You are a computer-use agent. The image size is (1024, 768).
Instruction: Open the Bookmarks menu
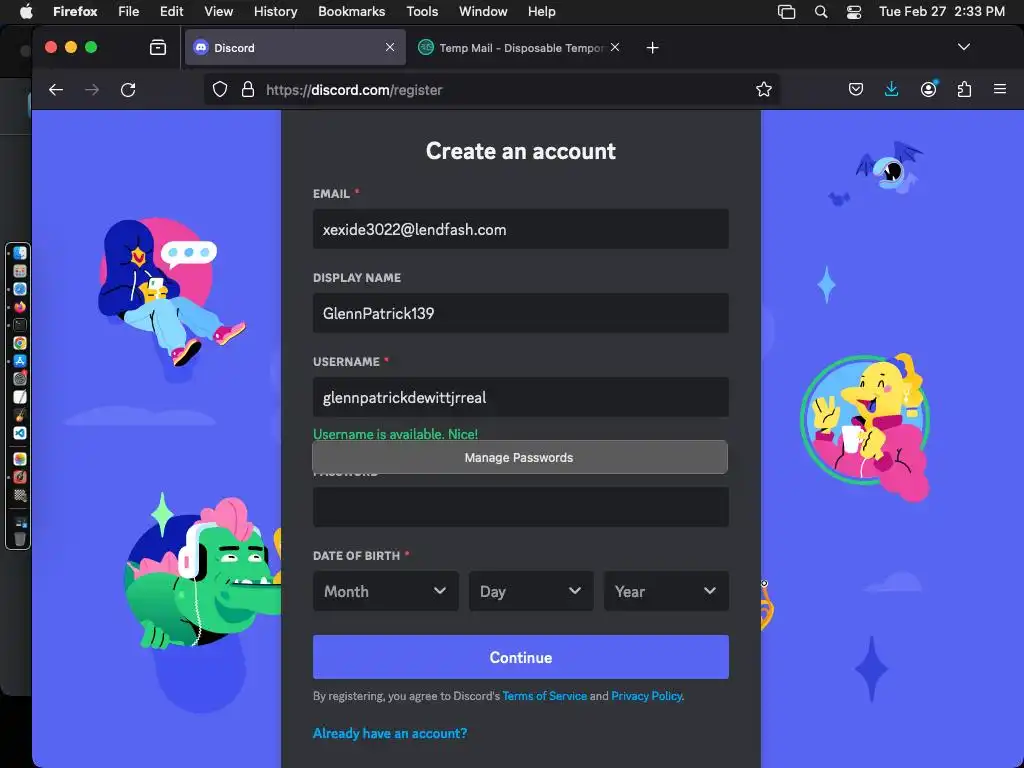coord(351,12)
